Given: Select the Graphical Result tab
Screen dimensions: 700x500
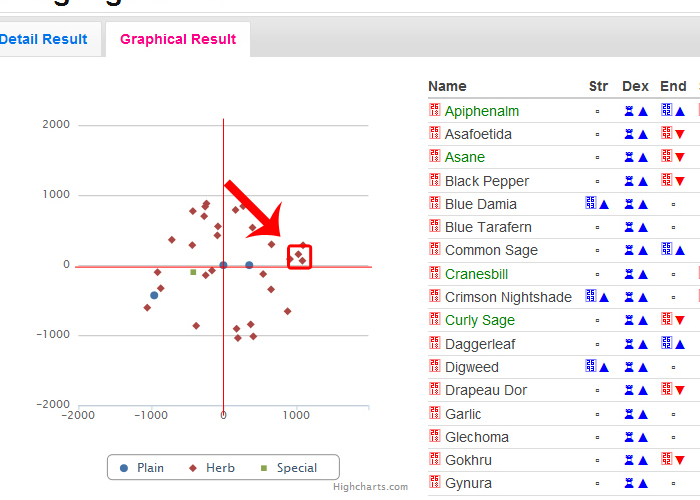Looking at the screenshot, I should coord(178,40).
